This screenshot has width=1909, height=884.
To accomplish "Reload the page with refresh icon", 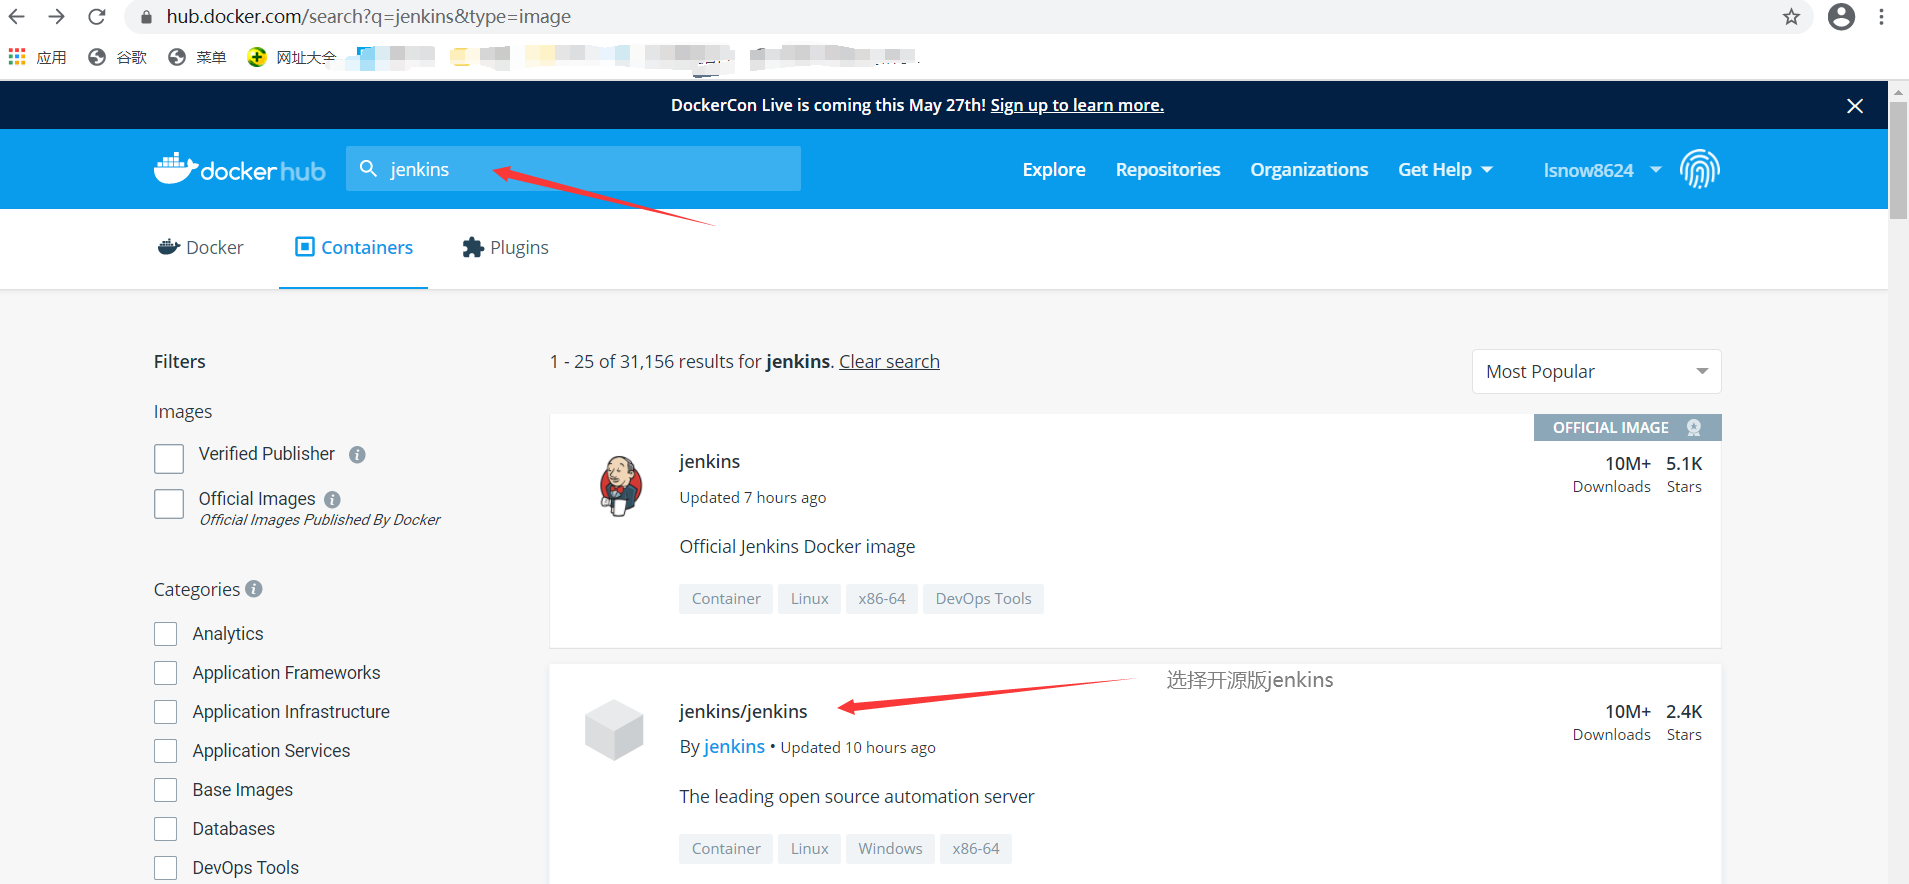I will 97,17.
